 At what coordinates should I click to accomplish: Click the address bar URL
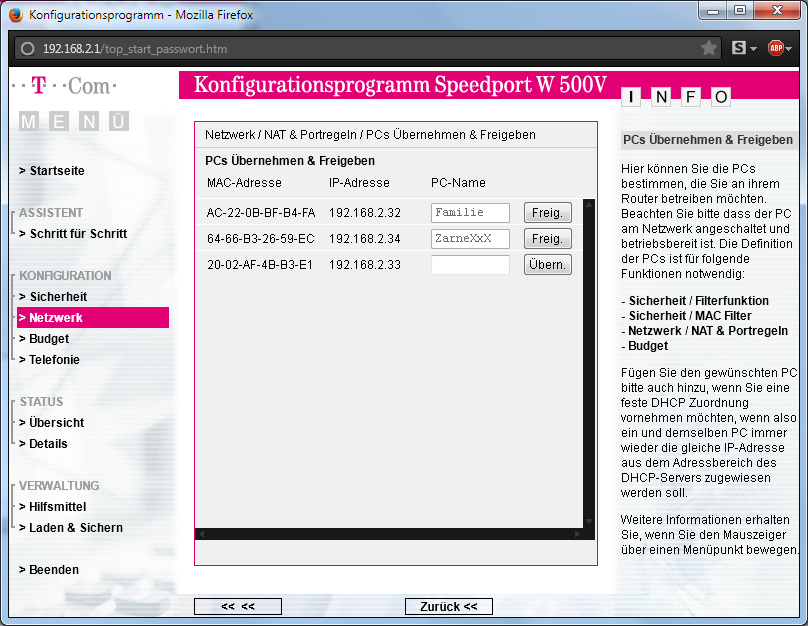[x=135, y=49]
